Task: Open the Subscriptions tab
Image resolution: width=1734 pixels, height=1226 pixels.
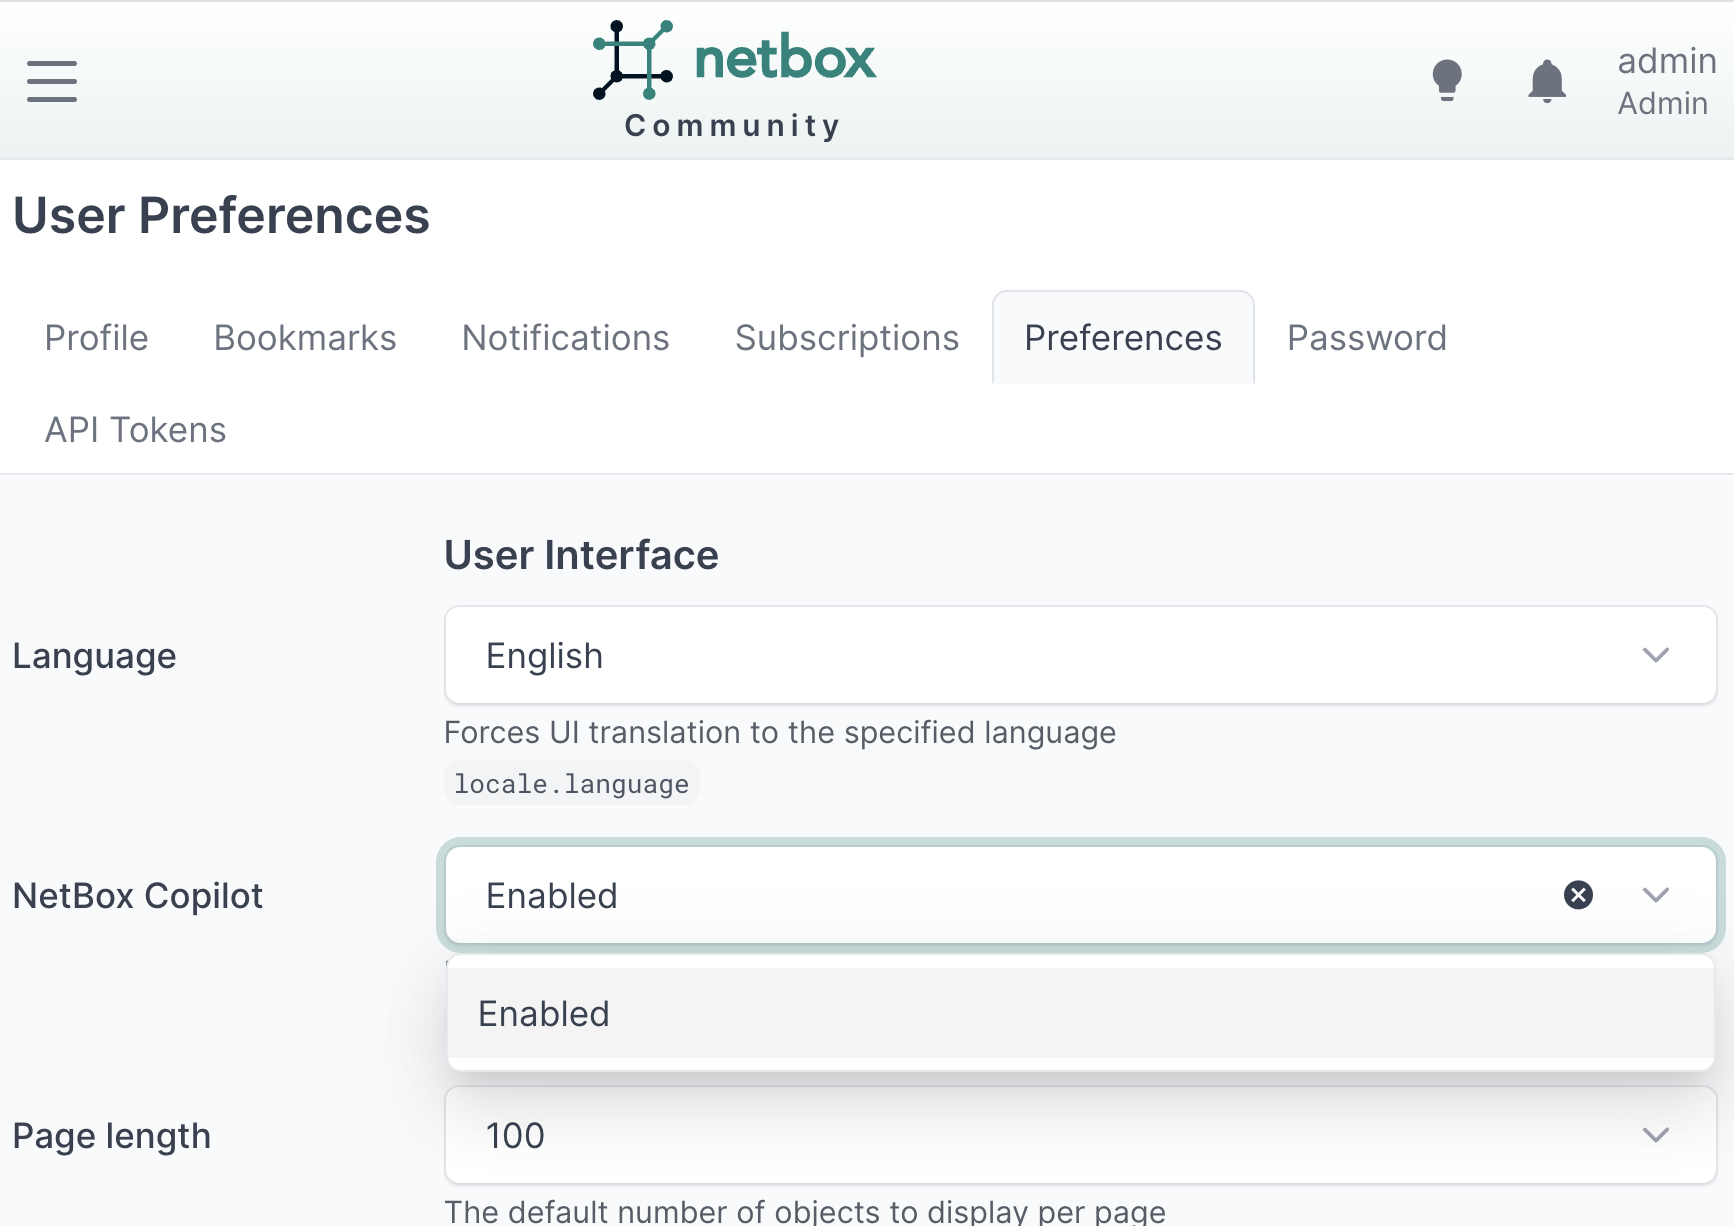Action: pos(846,337)
